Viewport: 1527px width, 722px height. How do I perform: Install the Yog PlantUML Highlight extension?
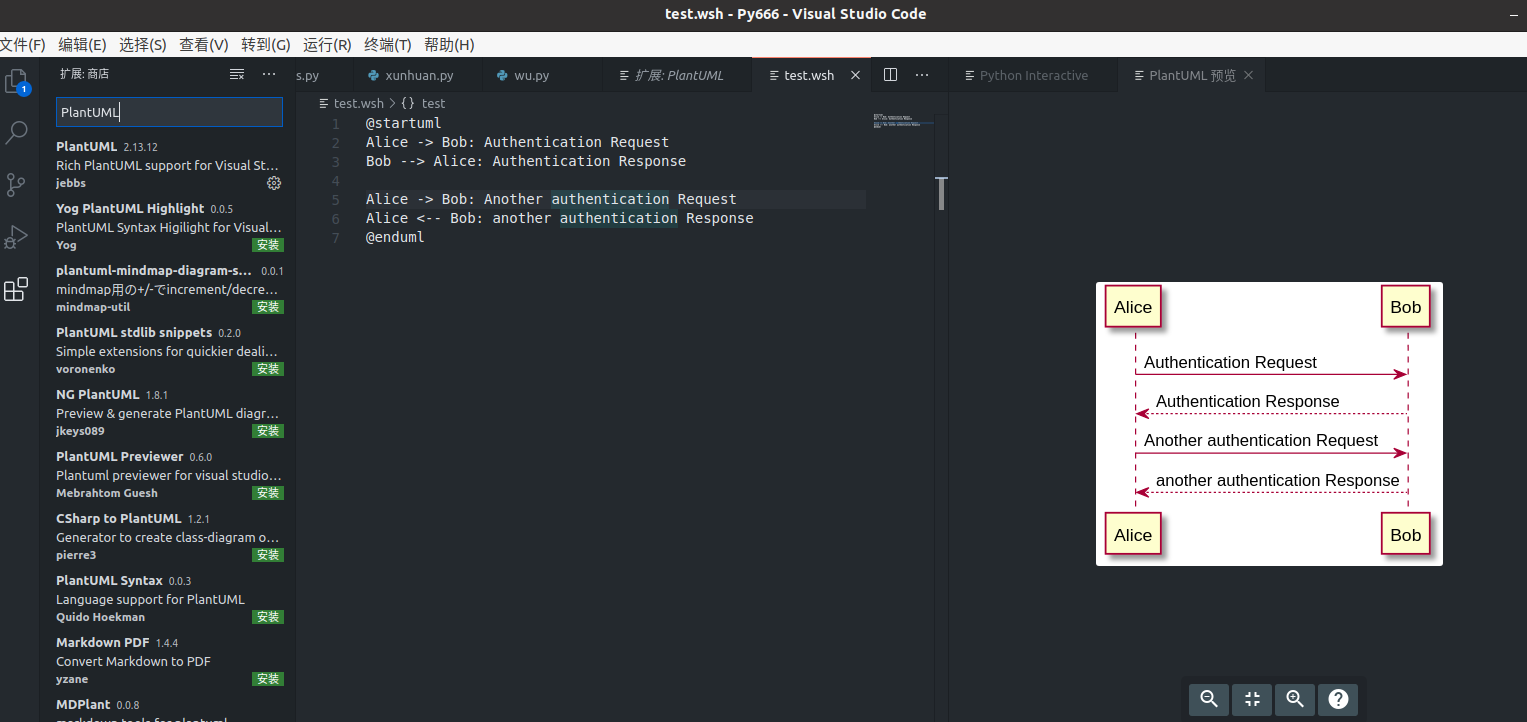(267, 244)
